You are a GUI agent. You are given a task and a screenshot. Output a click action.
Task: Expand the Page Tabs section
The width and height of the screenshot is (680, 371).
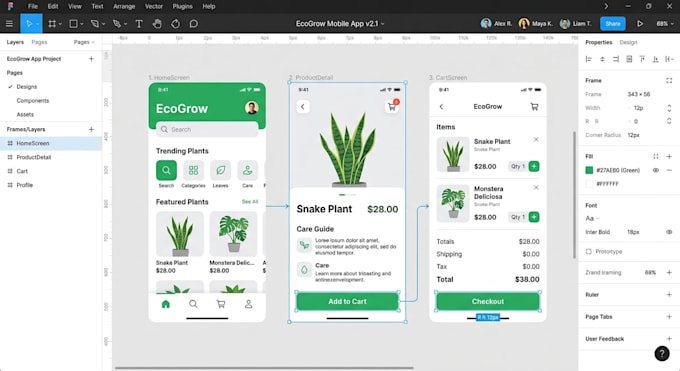669,317
